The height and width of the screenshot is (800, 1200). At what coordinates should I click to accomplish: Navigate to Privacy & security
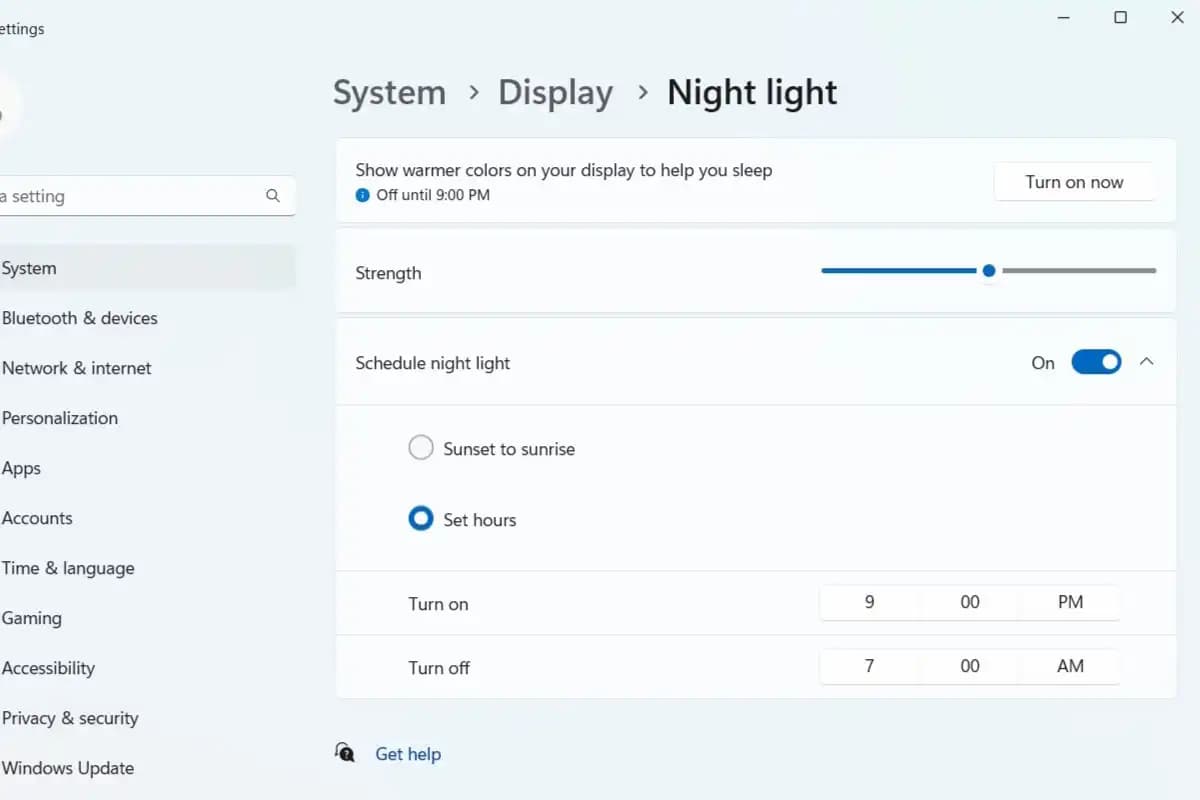click(70, 718)
